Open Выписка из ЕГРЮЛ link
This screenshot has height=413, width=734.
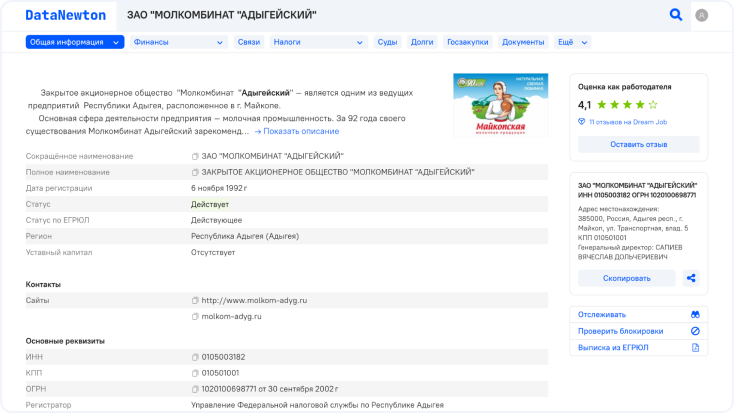pyautogui.click(x=613, y=347)
